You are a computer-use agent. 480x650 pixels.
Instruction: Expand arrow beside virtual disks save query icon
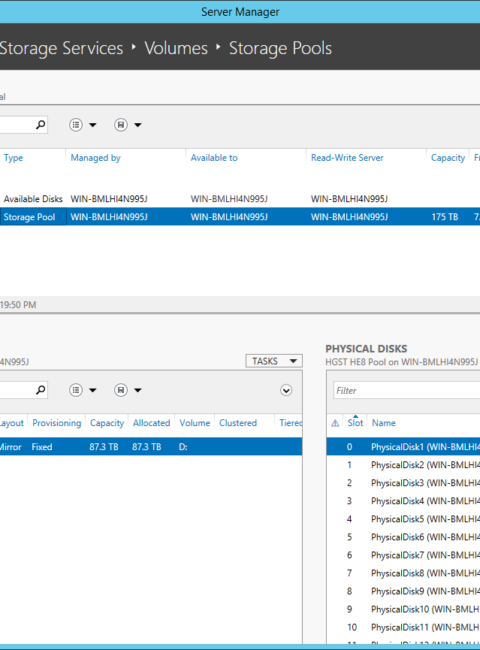click(x=138, y=390)
